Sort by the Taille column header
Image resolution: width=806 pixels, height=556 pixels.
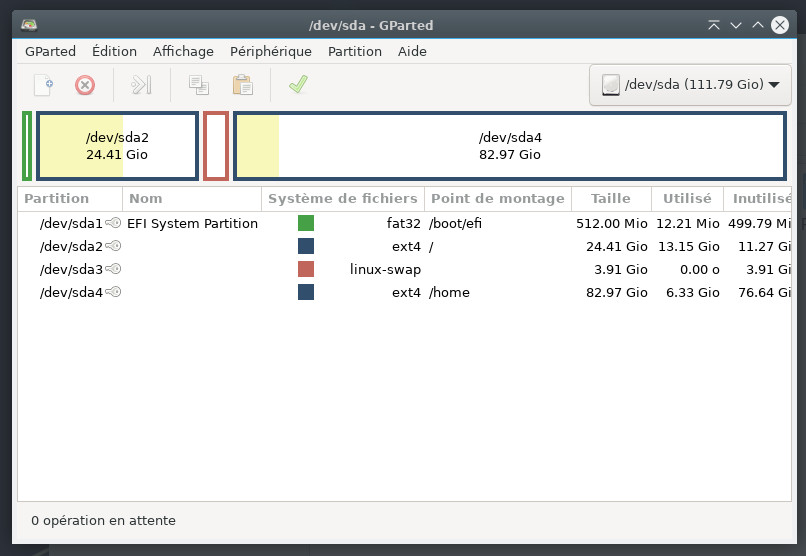click(x=610, y=199)
